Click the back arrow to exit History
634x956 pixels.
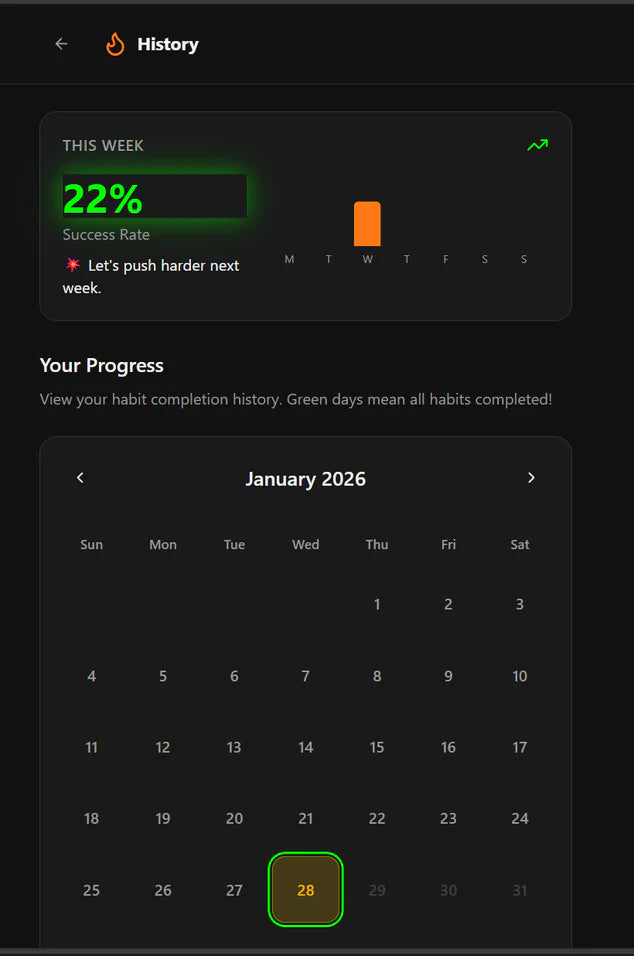tap(61, 44)
